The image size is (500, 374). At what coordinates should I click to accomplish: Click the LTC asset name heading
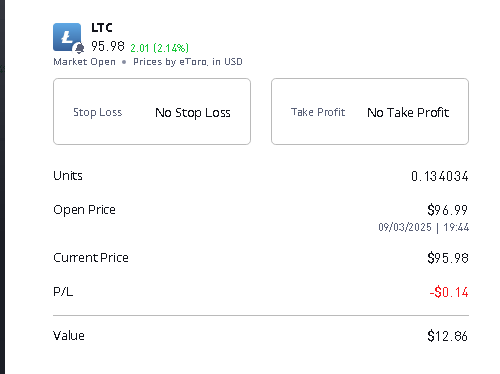point(102,27)
